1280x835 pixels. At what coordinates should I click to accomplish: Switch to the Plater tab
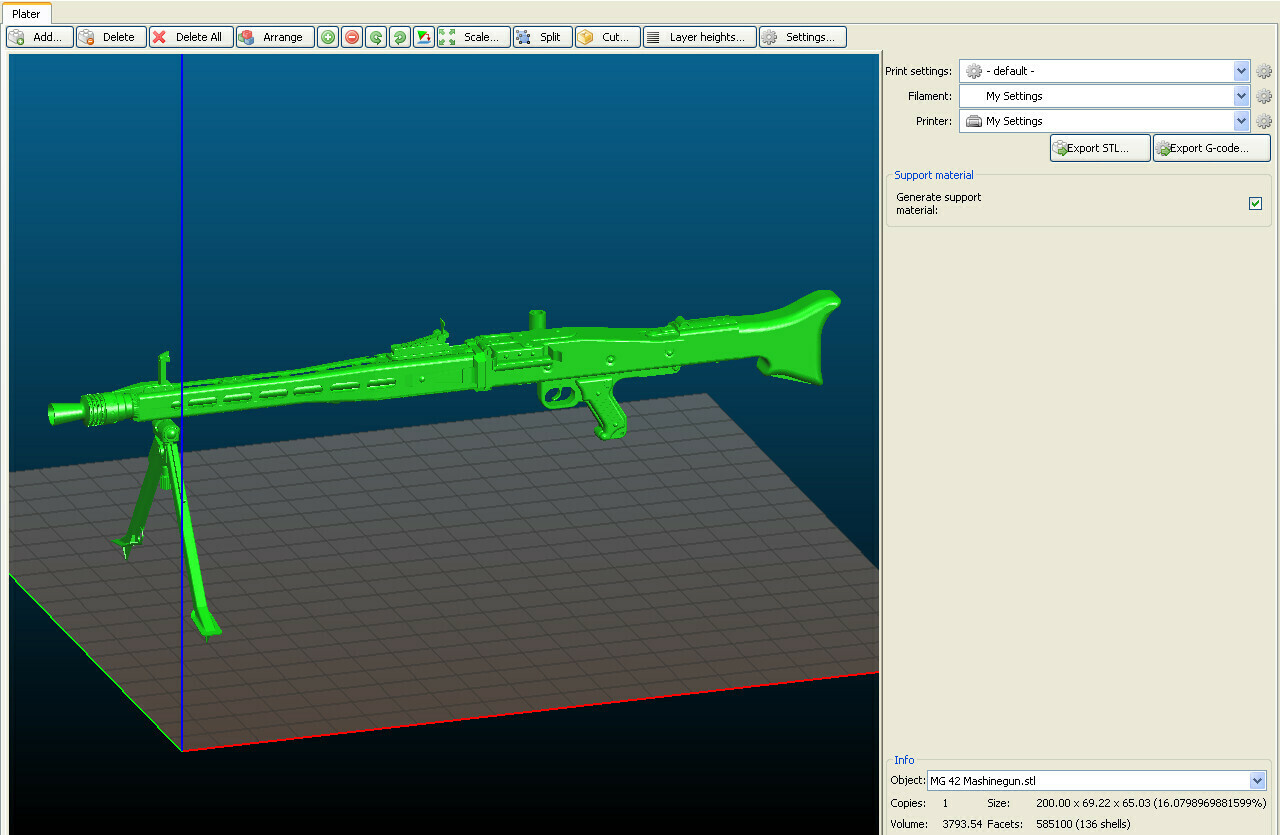pos(26,14)
